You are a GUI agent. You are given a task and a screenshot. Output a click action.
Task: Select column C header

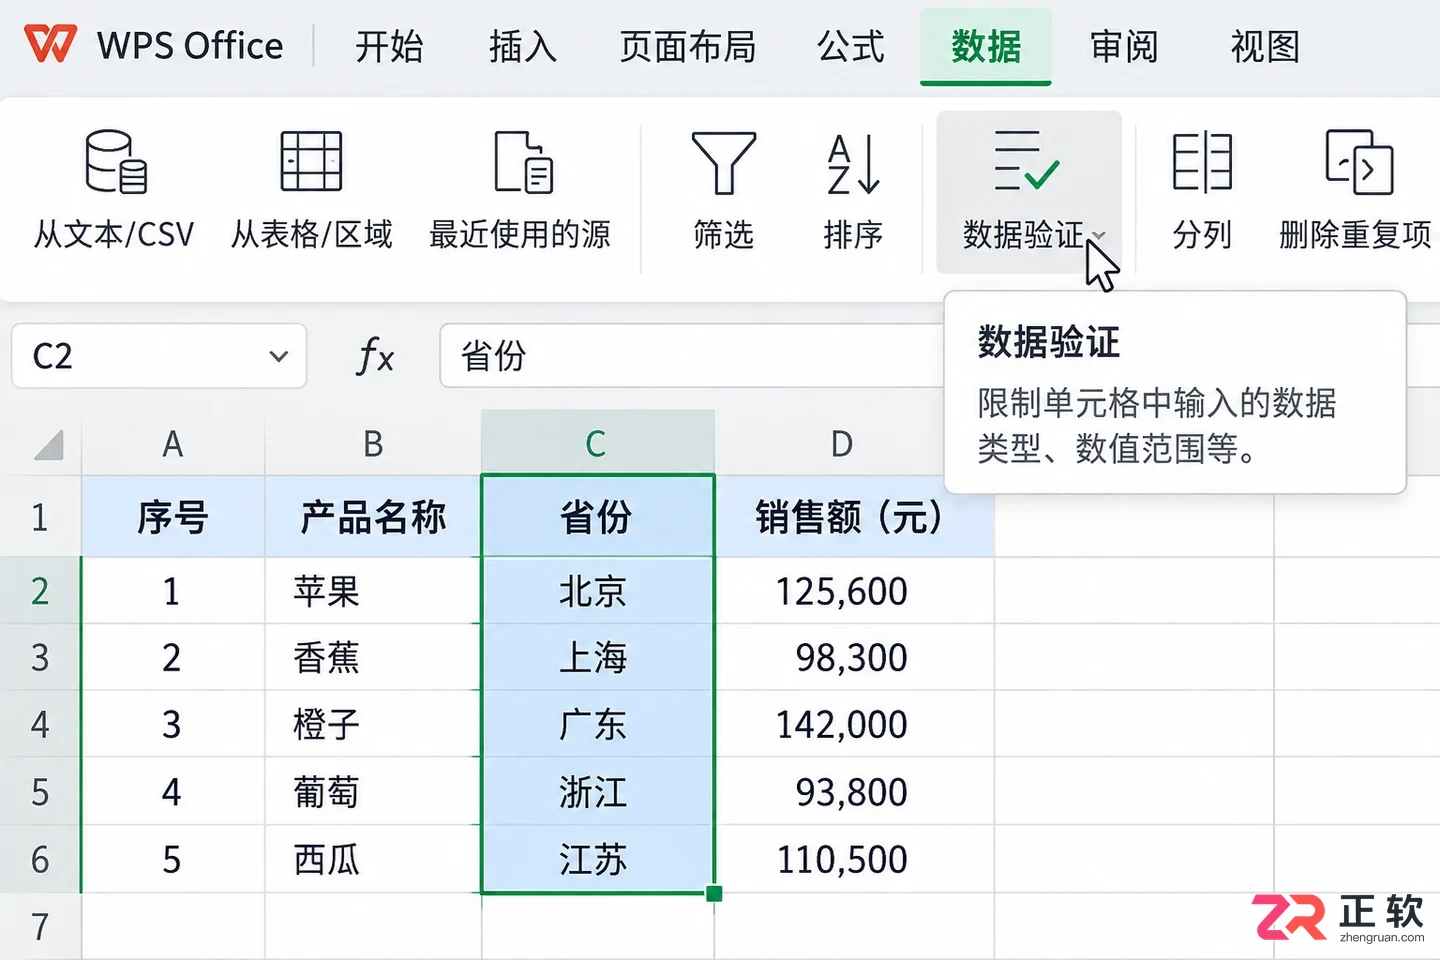tap(597, 443)
